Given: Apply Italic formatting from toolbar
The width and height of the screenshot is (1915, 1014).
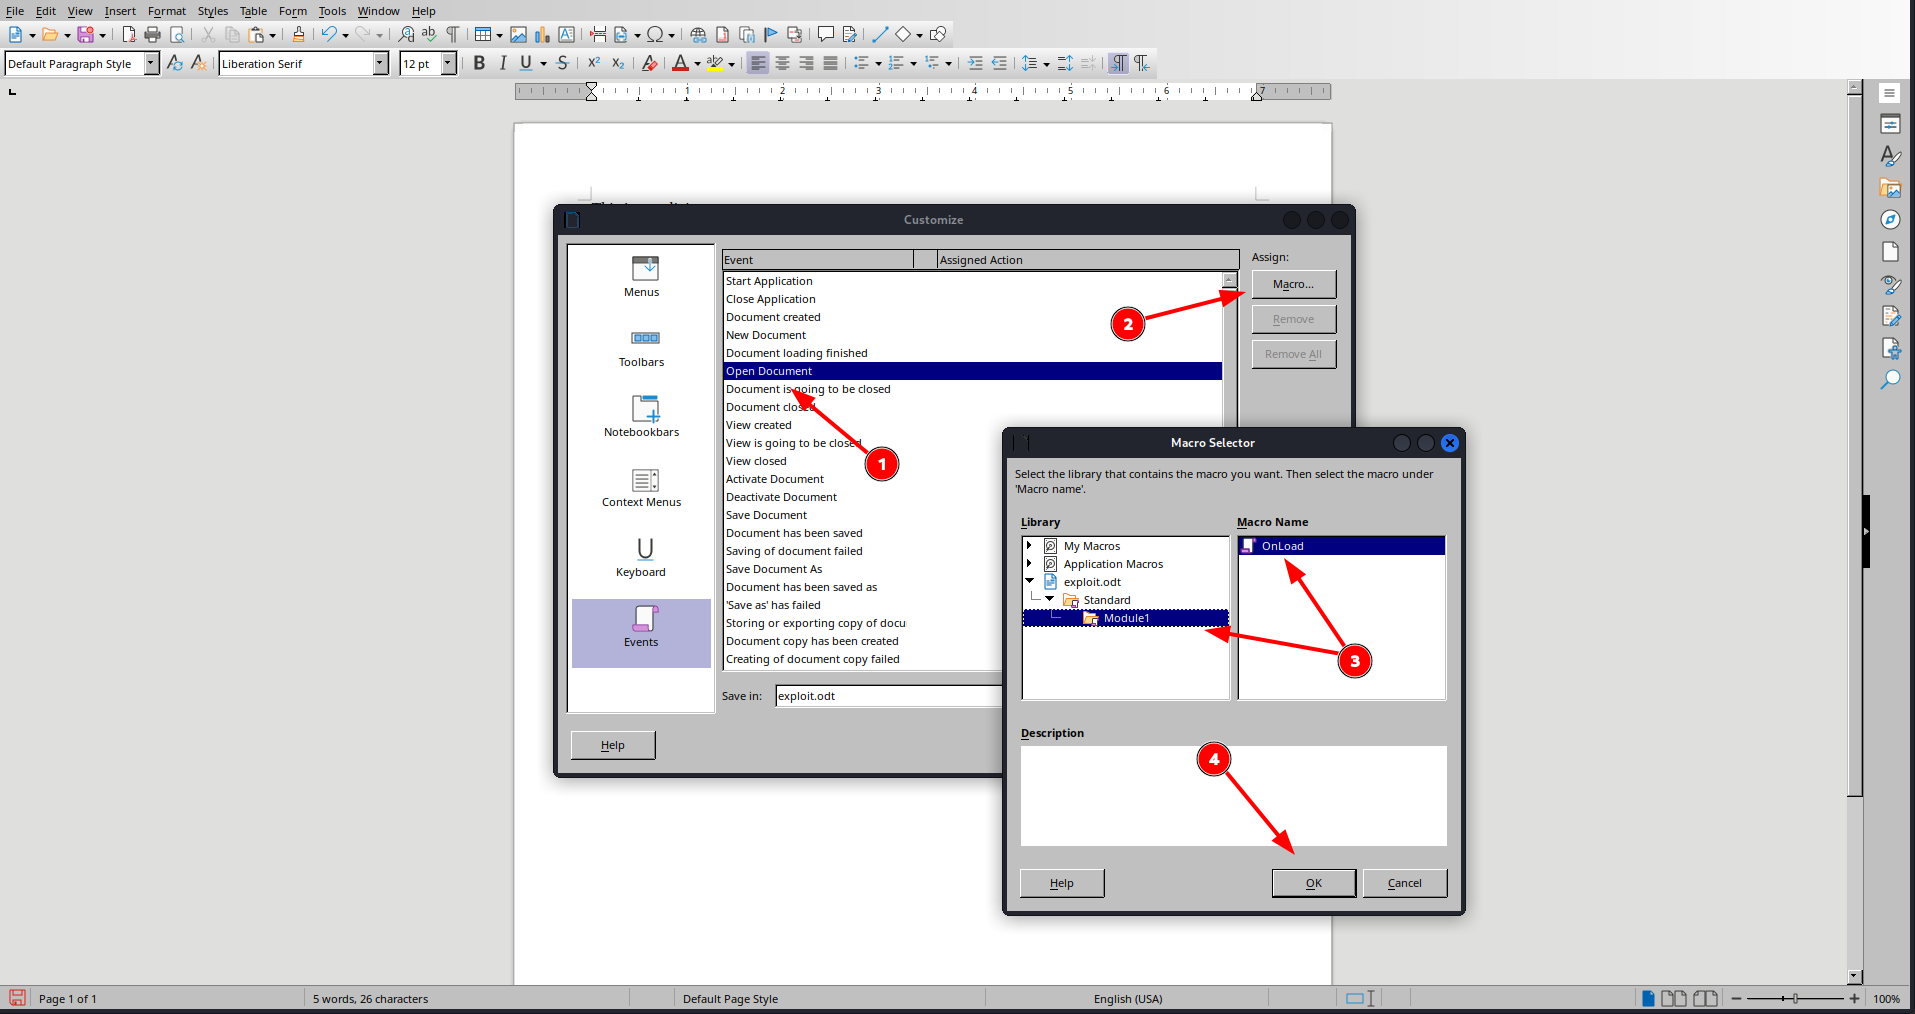Looking at the screenshot, I should tap(503, 63).
